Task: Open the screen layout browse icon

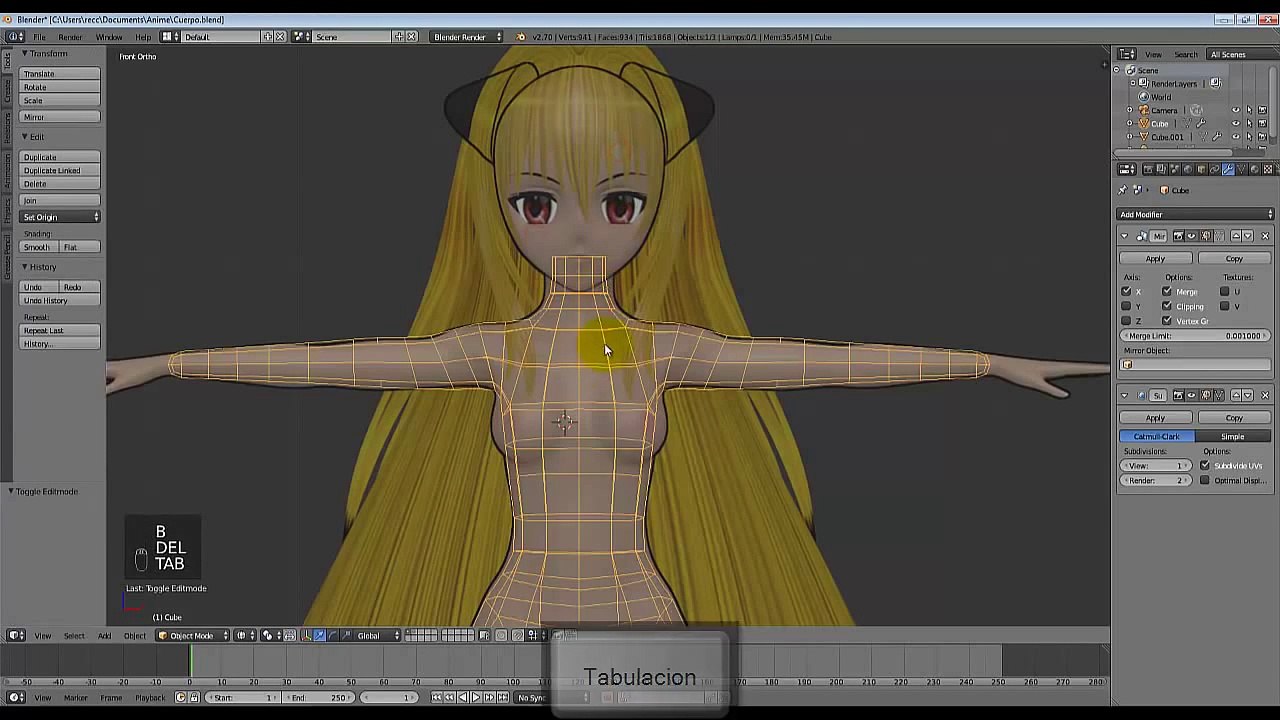Action: (168, 37)
